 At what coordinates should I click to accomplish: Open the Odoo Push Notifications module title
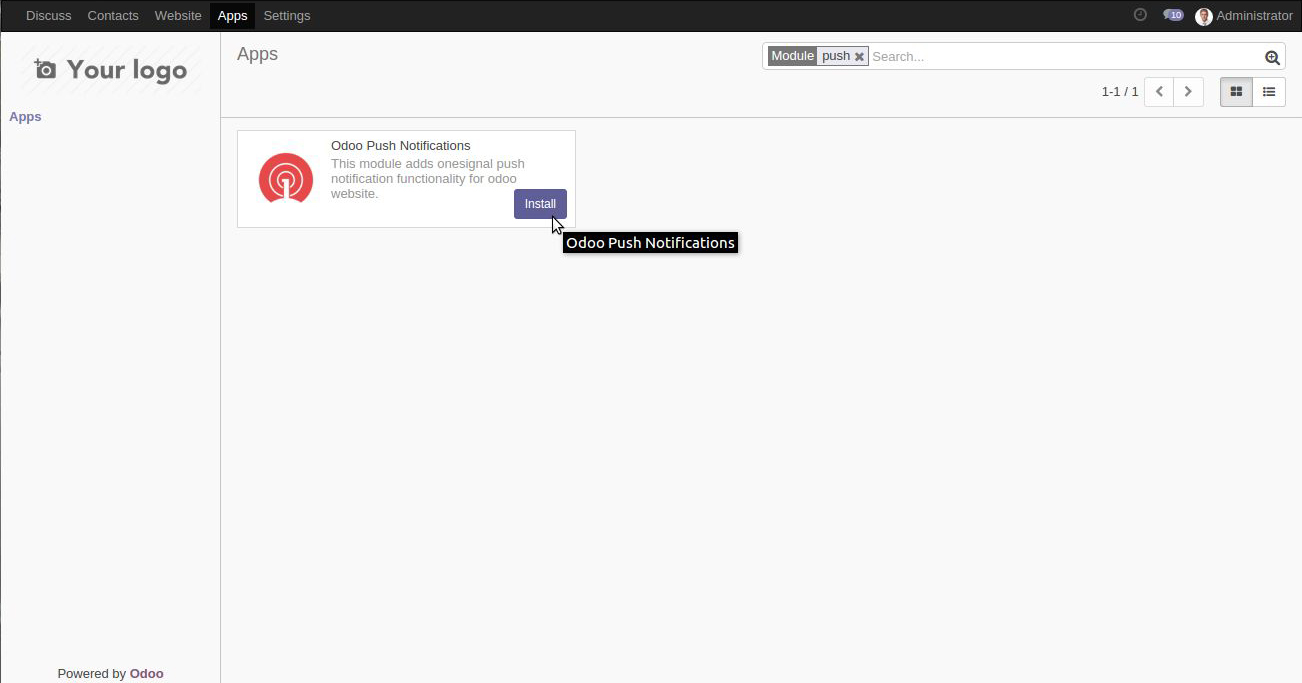pos(400,146)
